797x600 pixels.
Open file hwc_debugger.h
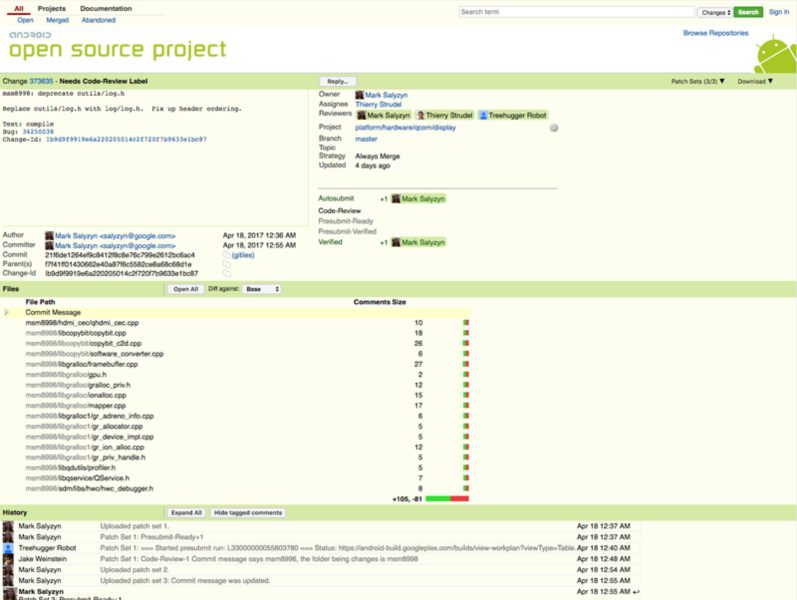tap(89, 489)
